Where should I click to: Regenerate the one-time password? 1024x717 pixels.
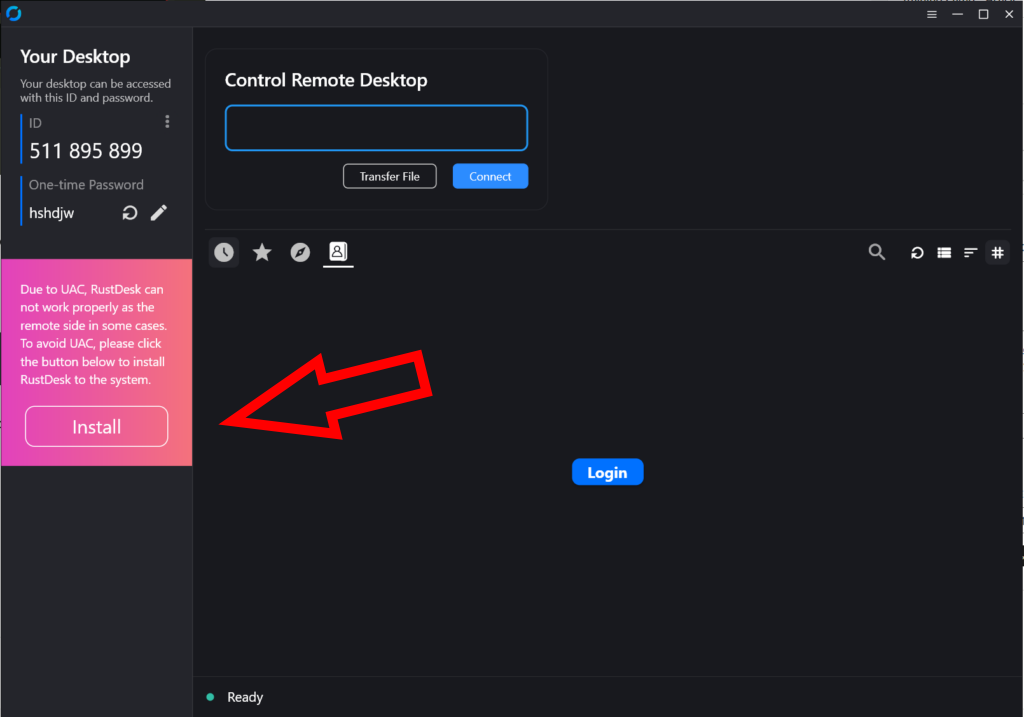(130, 213)
